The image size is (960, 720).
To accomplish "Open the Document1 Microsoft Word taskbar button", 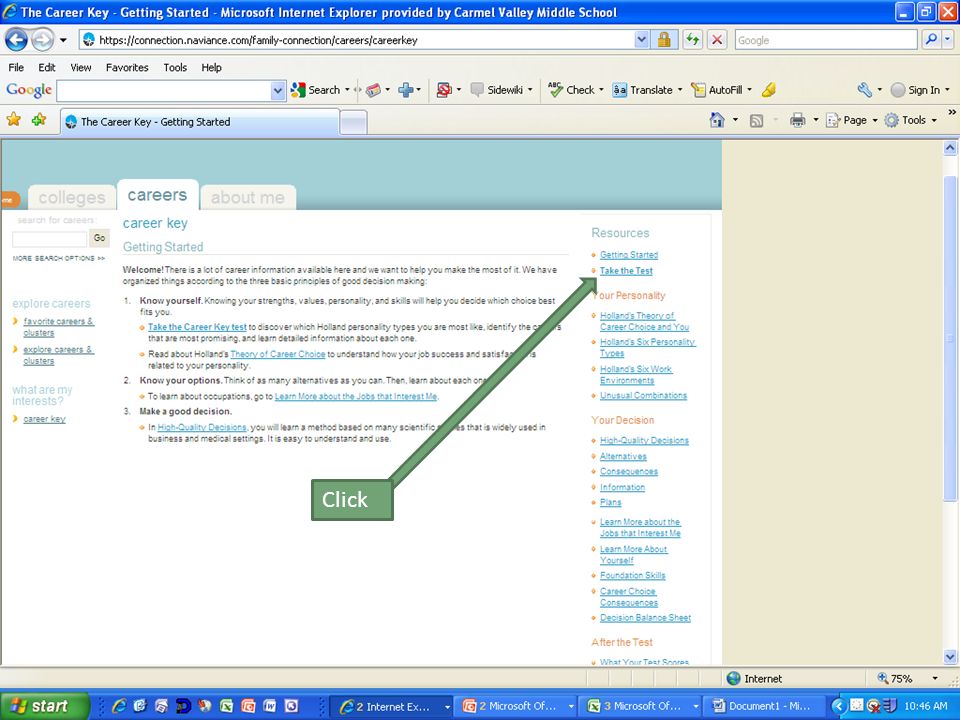I will [x=763, y=706].
